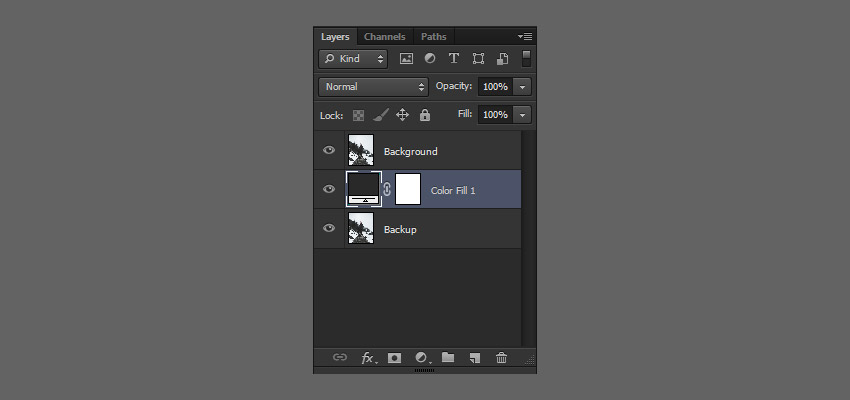Click the Opacity label
This screenshot has height=400, width=850.
(x=454, y=86)
